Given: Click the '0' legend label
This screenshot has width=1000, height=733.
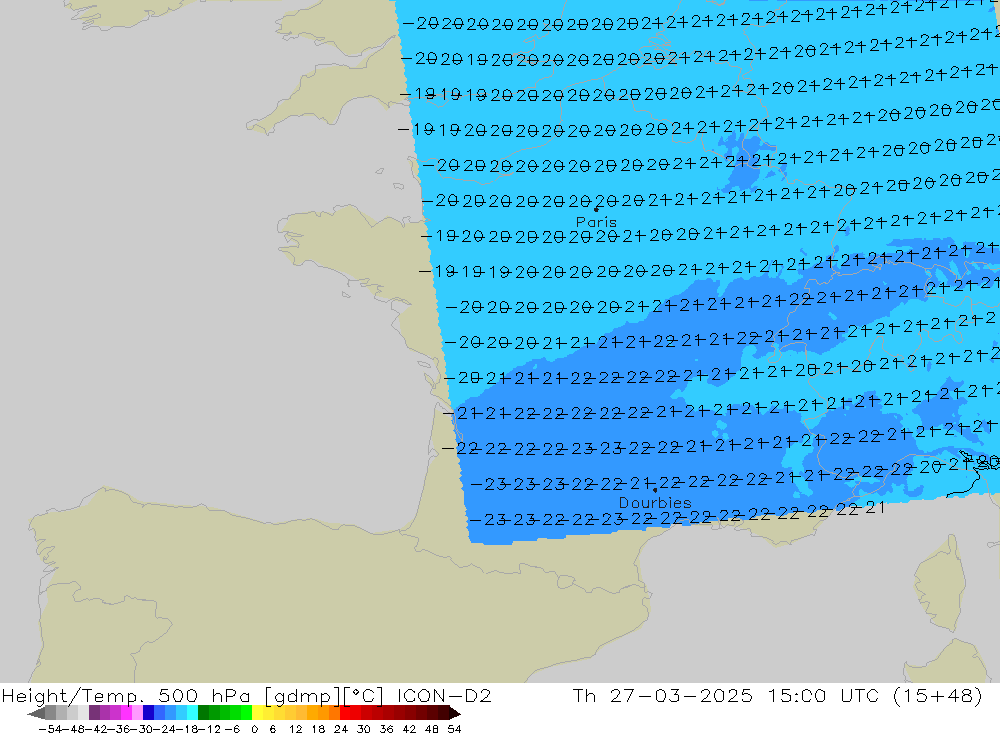Looking at the screenshot, I should click(254, 729).
